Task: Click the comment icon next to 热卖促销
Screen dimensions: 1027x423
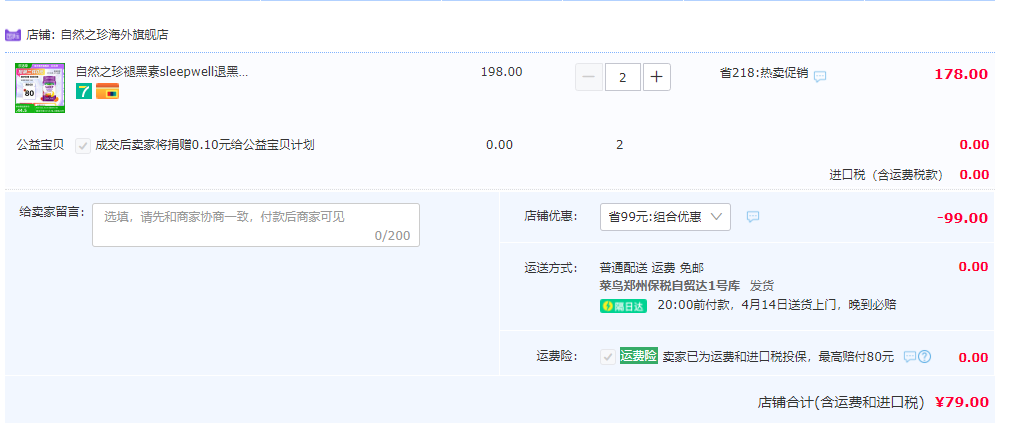Action: pos(820,76)
